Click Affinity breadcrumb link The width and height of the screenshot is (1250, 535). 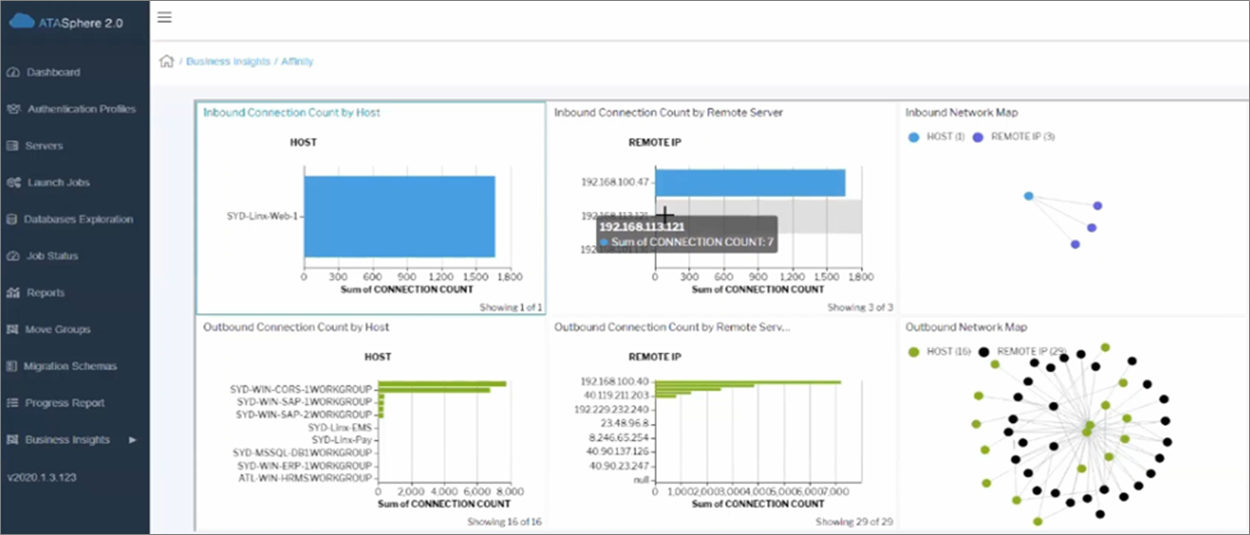pyautogui.click(x=297, y=61)
